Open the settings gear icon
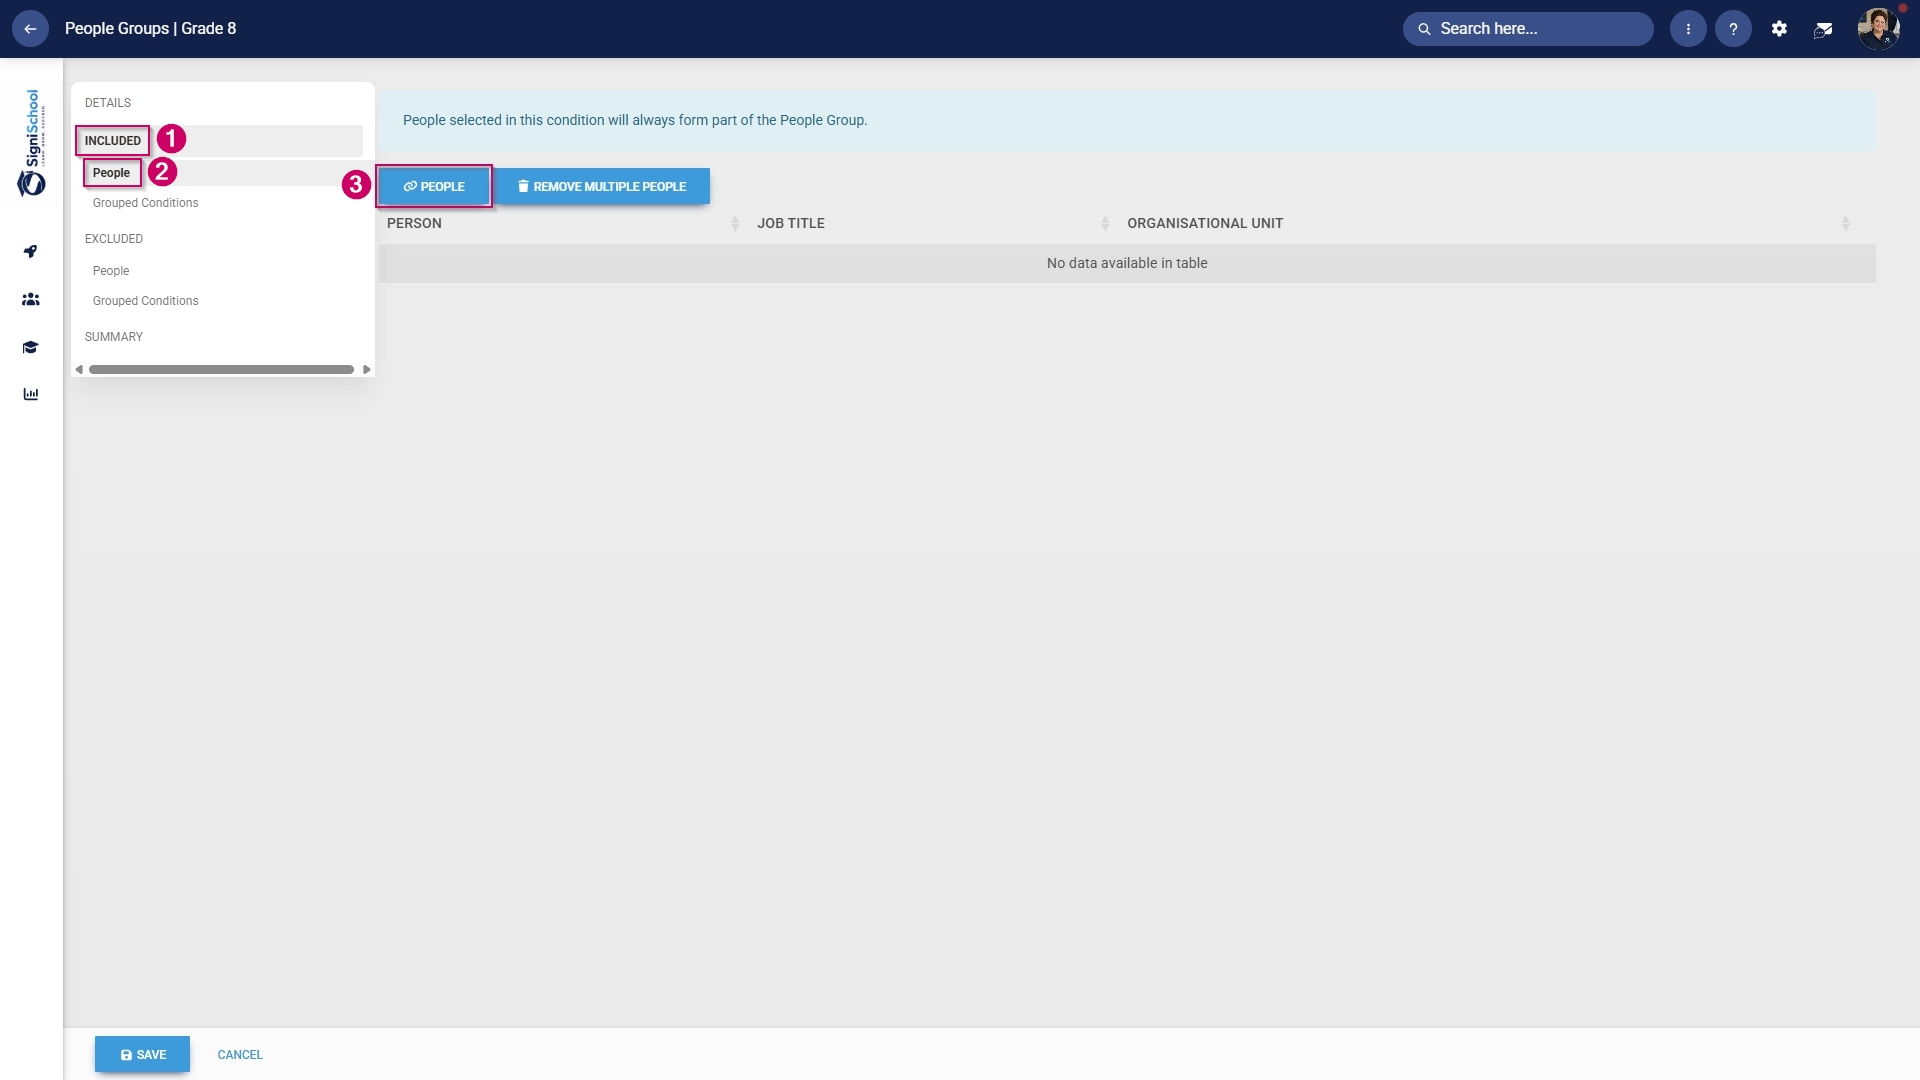Viewport: 1920px width, 1080px height. point(1779,29)
